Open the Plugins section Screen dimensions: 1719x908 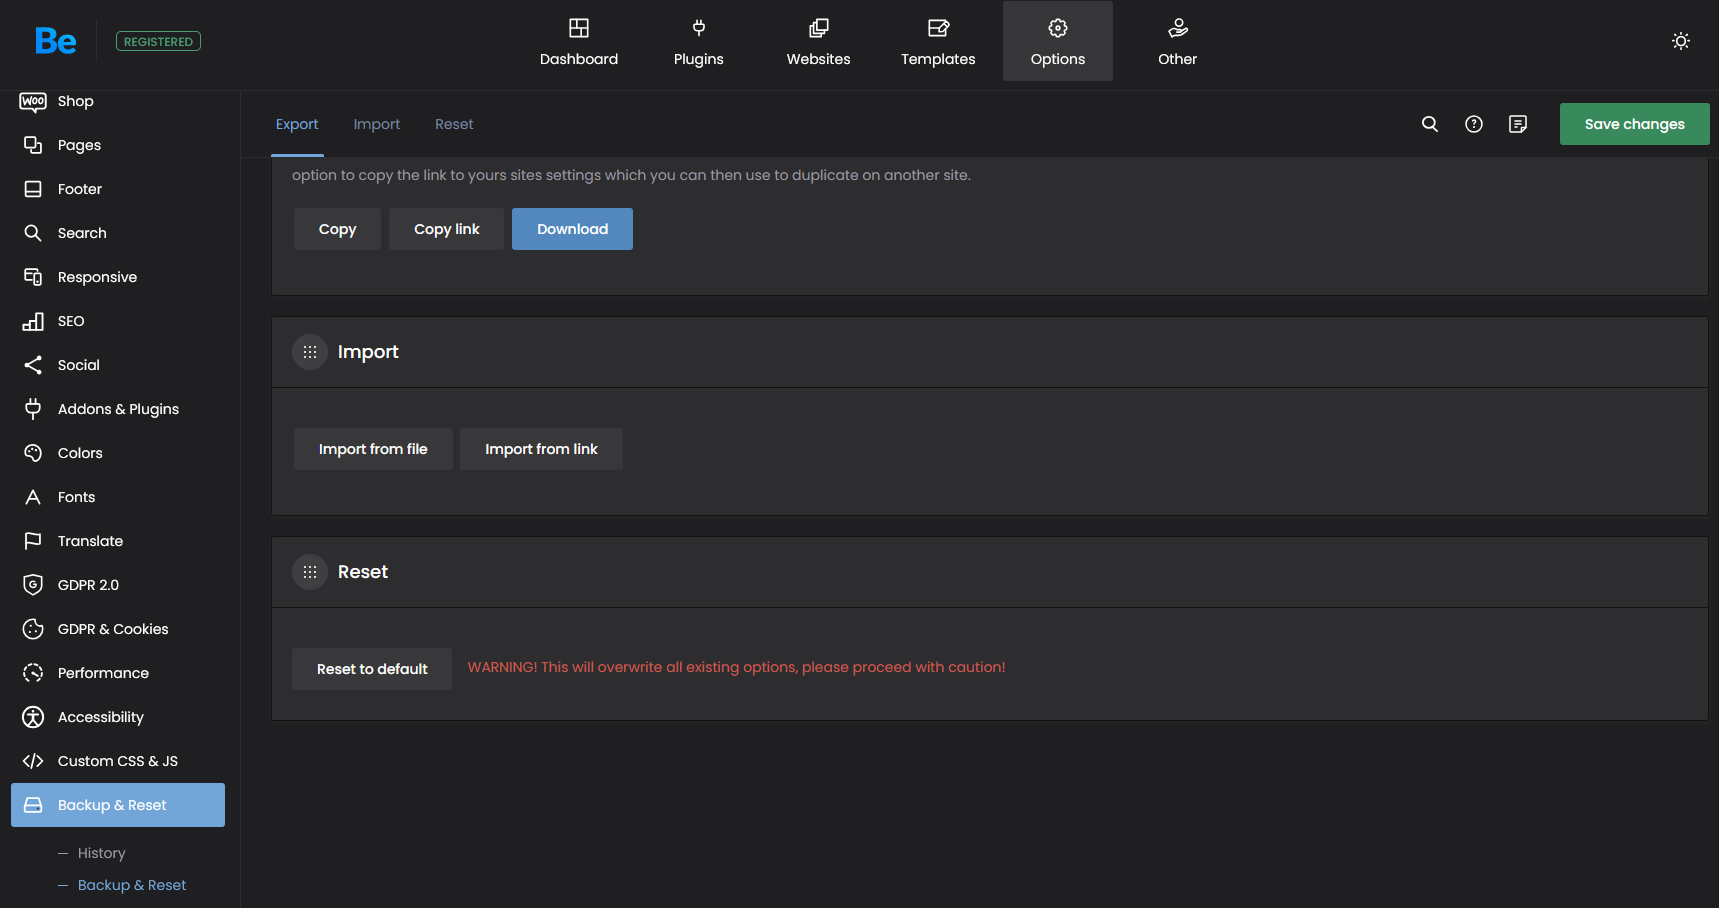click(x=699, y=41)
